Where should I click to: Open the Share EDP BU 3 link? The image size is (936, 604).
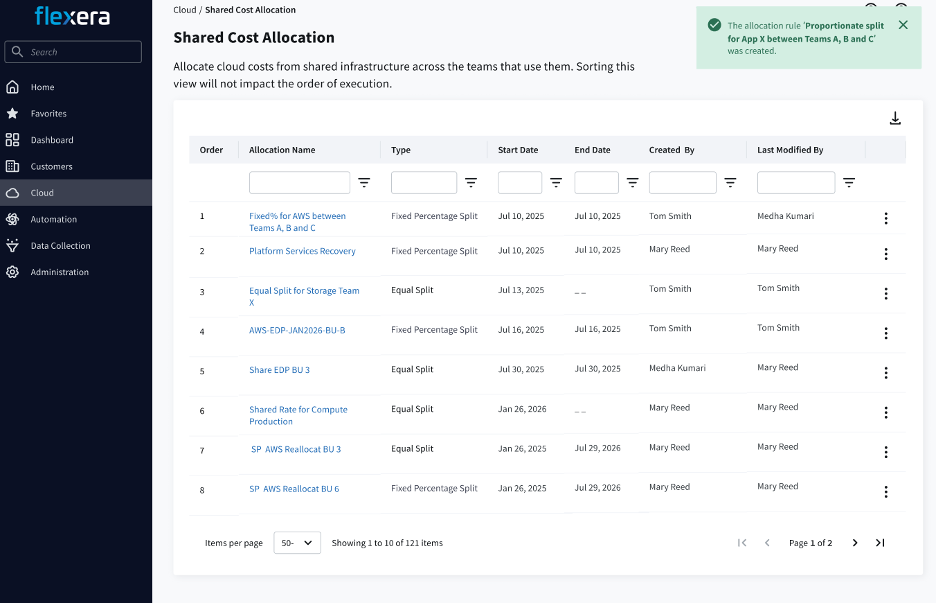[279, 370]
